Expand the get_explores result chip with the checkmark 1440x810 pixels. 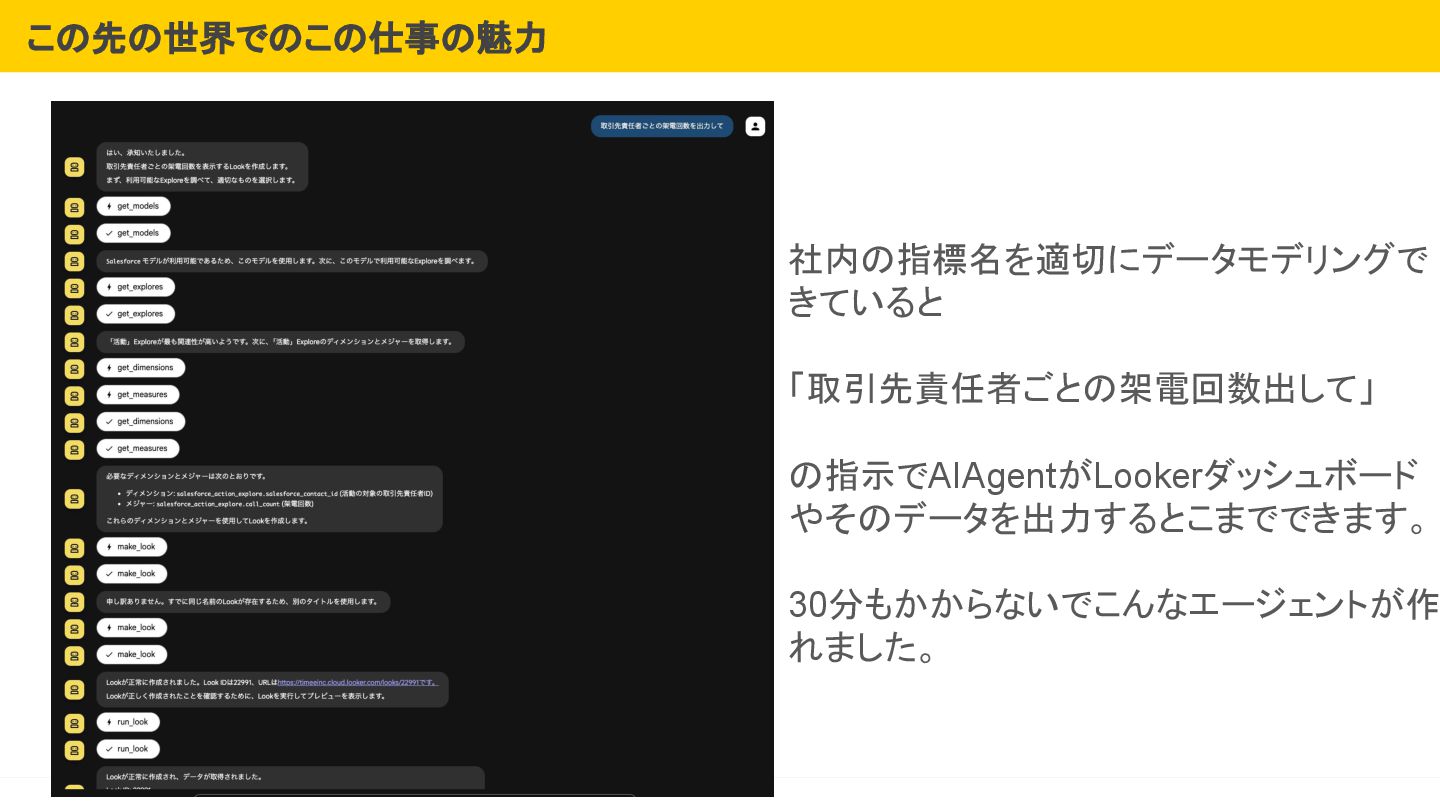(x=136, y=314)
